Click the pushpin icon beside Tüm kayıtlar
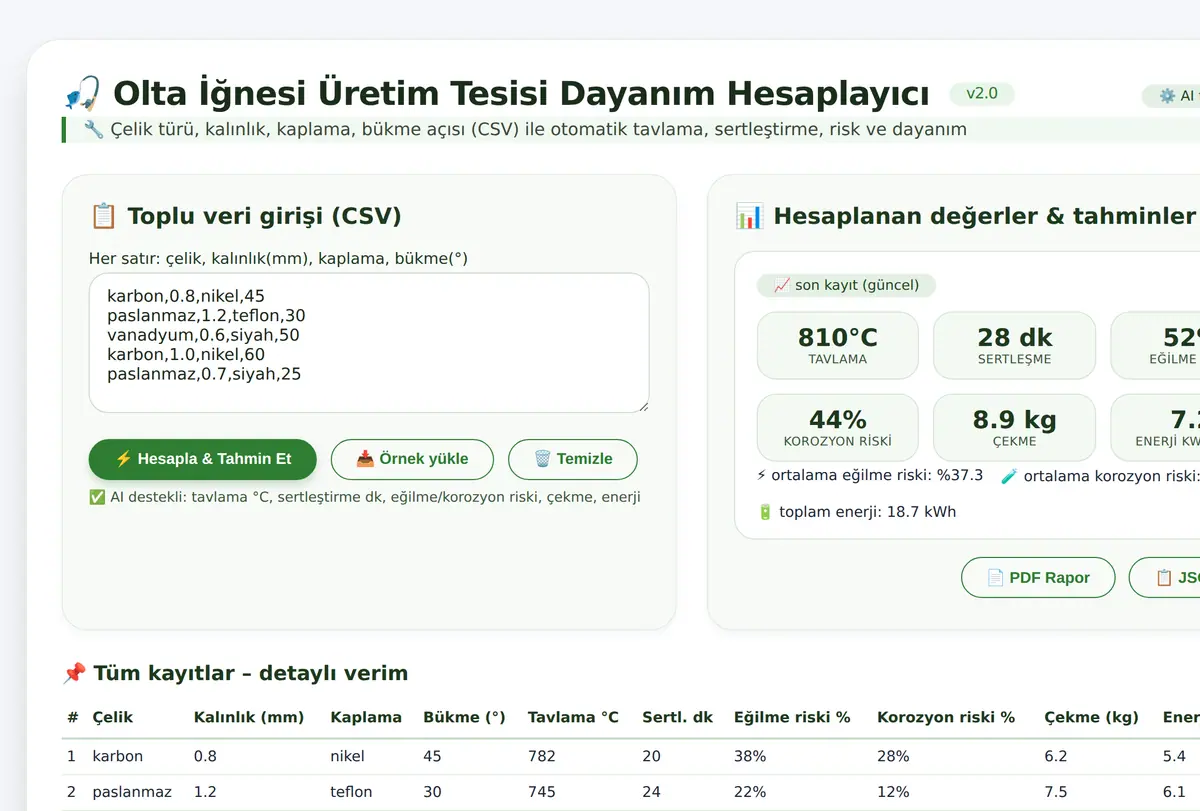 tap(74, 673)
